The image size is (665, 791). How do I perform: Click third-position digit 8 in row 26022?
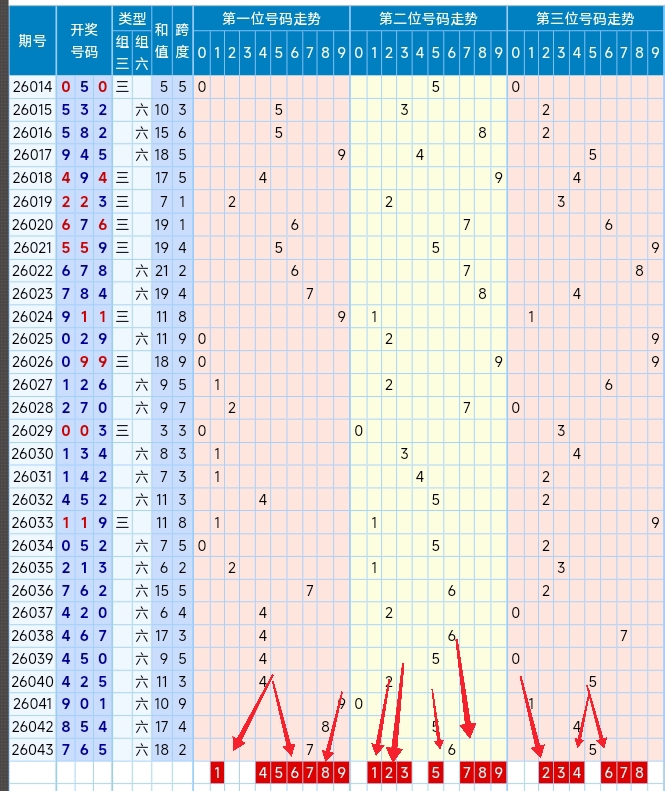click(639, 270)
